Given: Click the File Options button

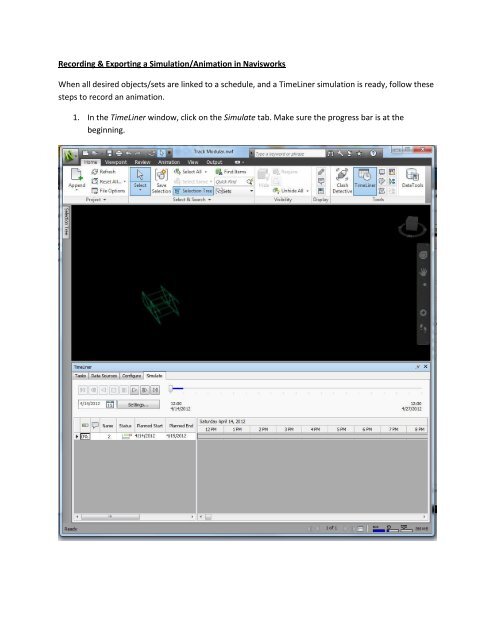Looking at the screenshot, I should tap(108, 191).
